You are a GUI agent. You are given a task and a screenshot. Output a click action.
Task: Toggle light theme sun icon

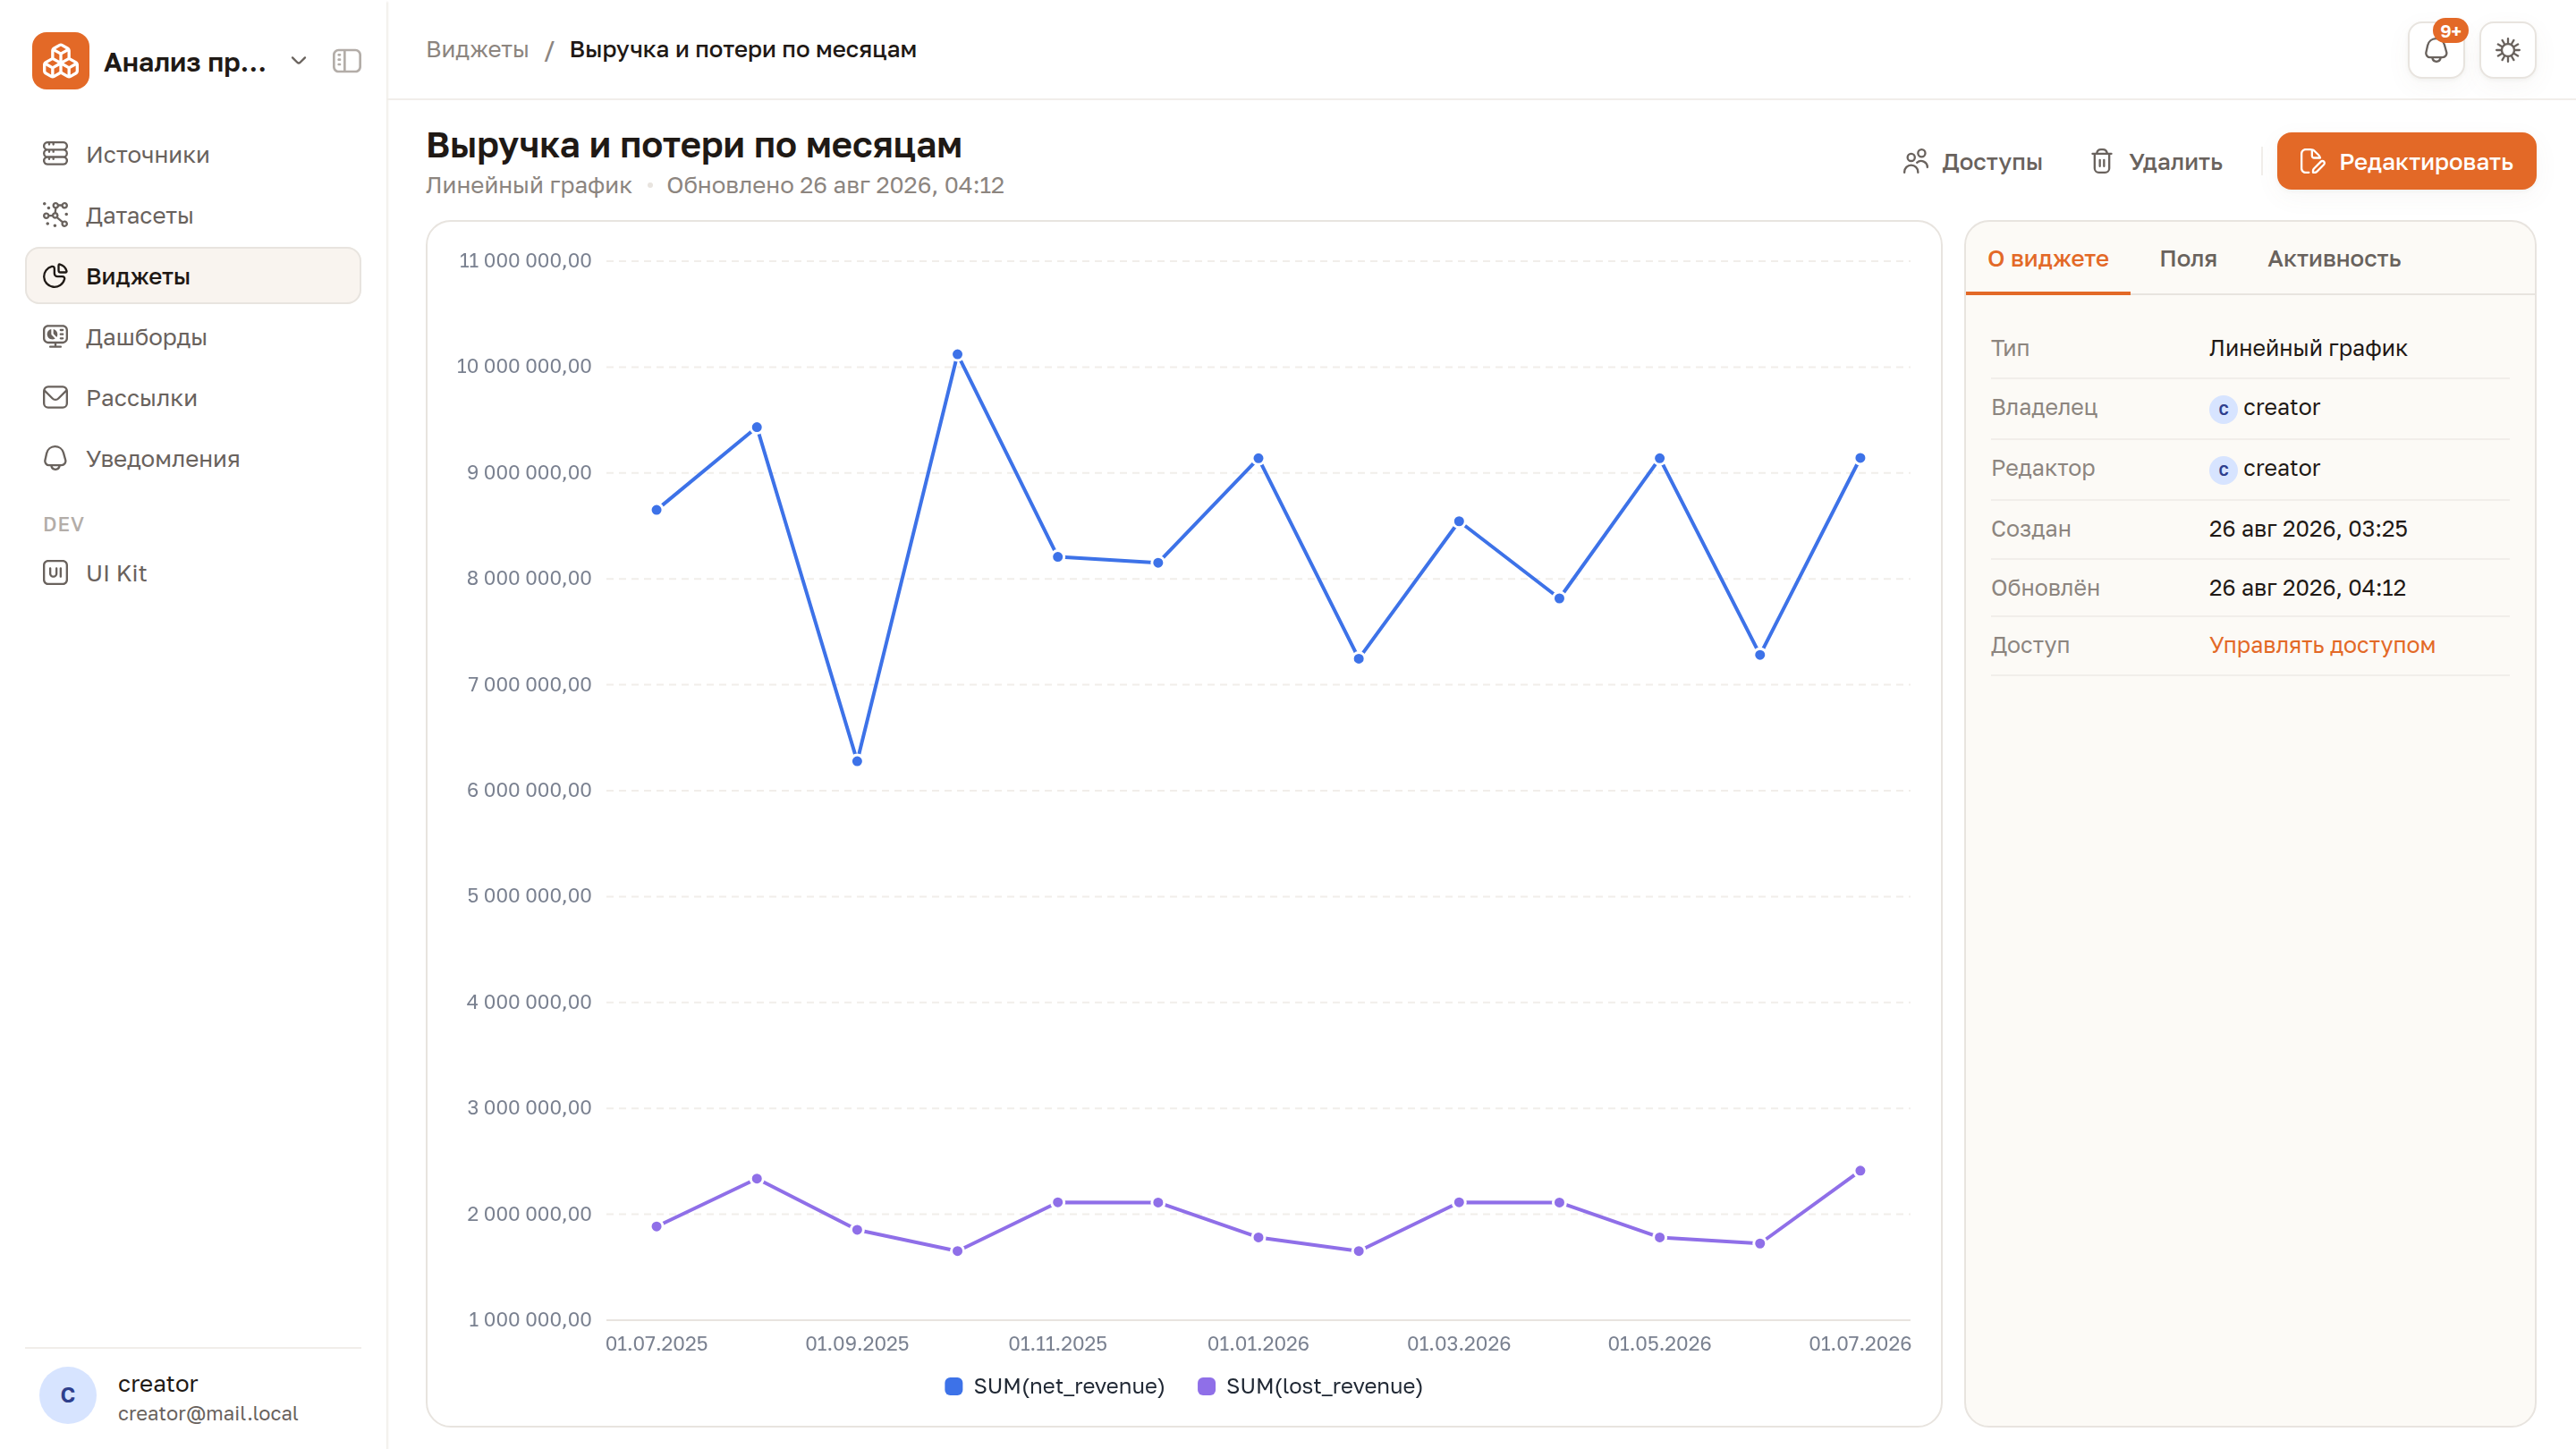[x=2507, y=50]
